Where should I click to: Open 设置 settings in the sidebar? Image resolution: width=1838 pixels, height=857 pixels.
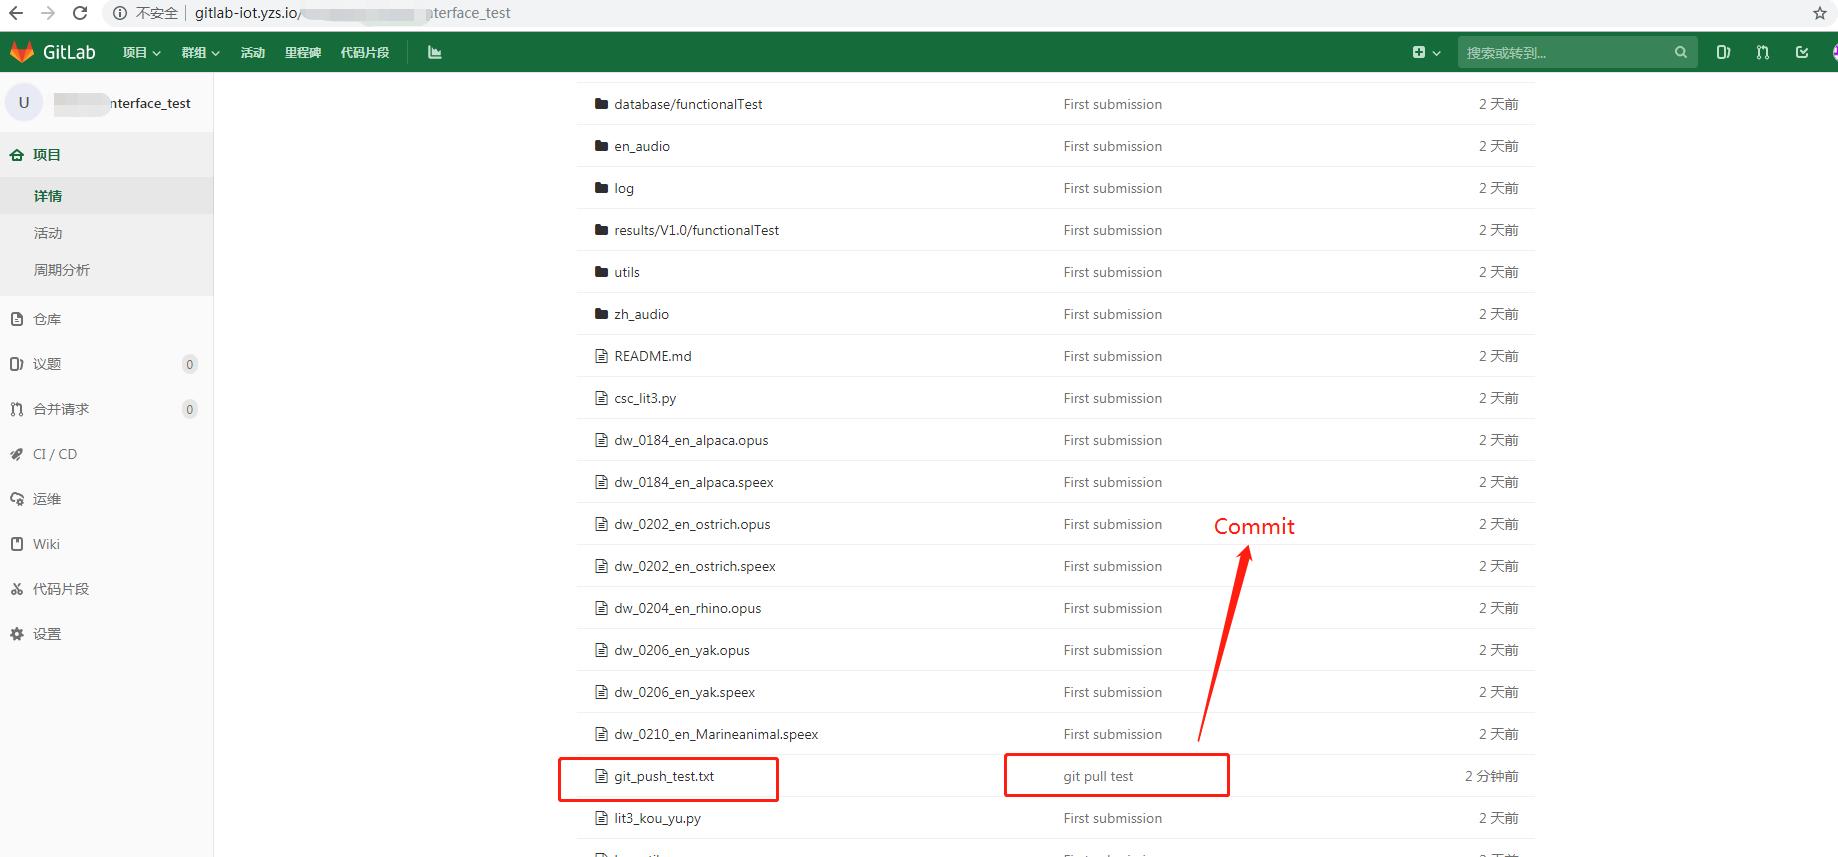click(46, 634)
